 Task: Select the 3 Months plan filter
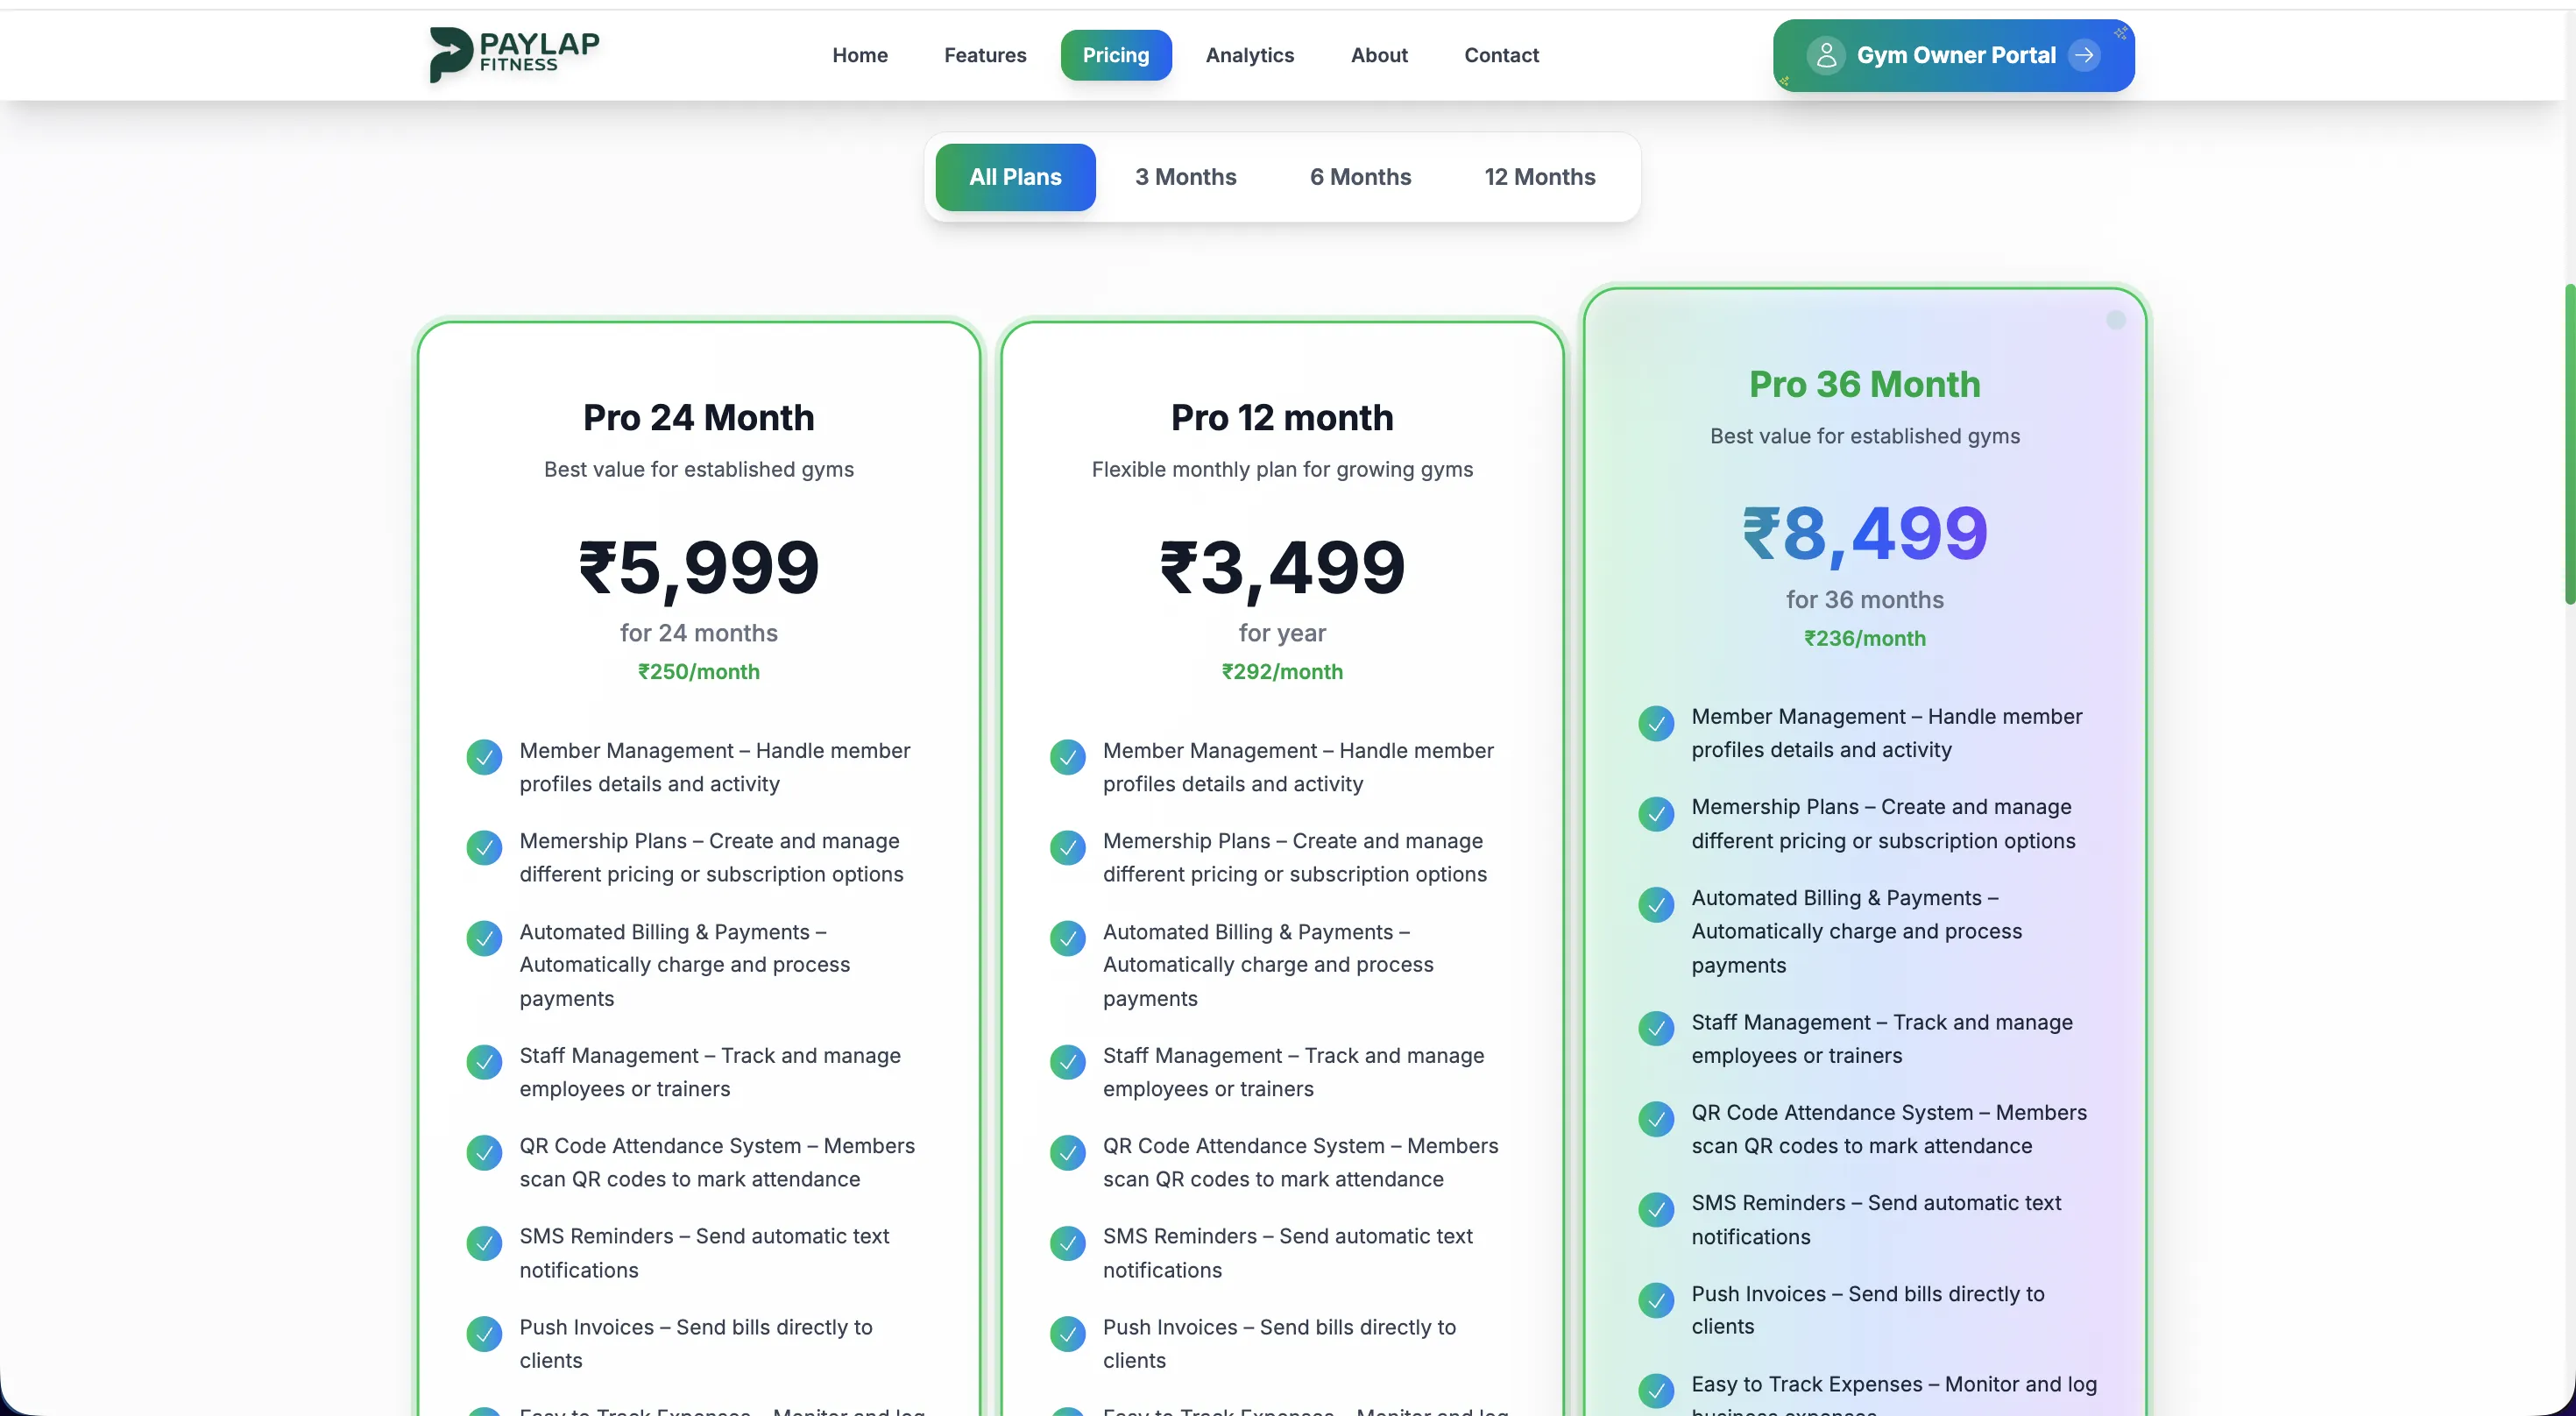tap(1185, 177)
